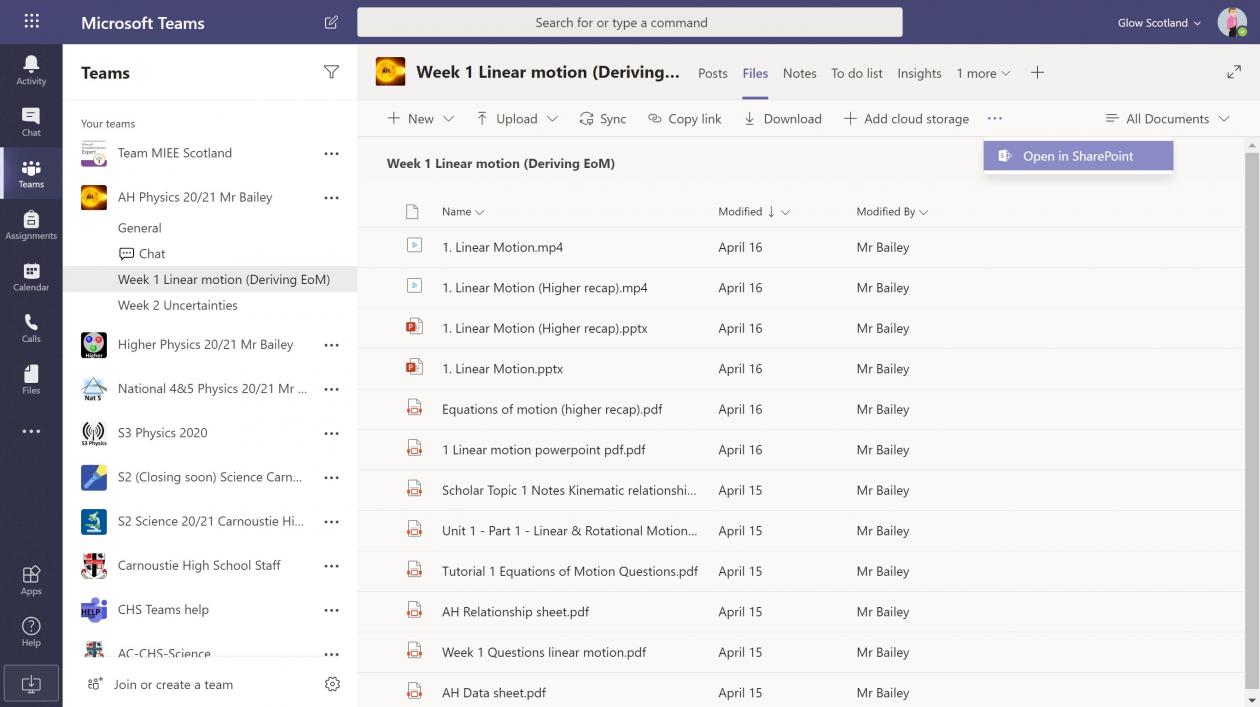The height and width of the screenshot is (707, 1260).
Task: Click the user profile picture
Action: 1231,22
